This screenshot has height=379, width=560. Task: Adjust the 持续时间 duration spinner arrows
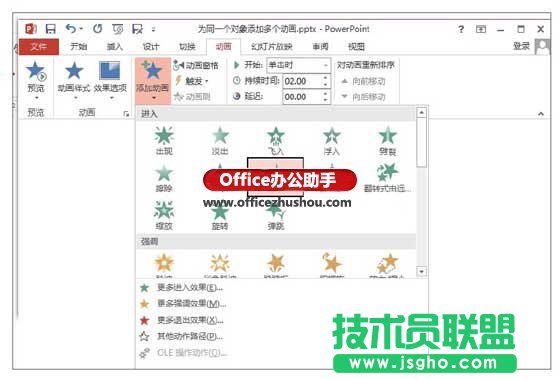(x=325, y=81)
